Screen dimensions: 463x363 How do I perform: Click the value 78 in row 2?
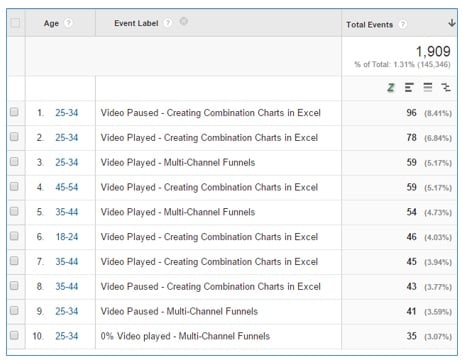[x=411, y=137]
